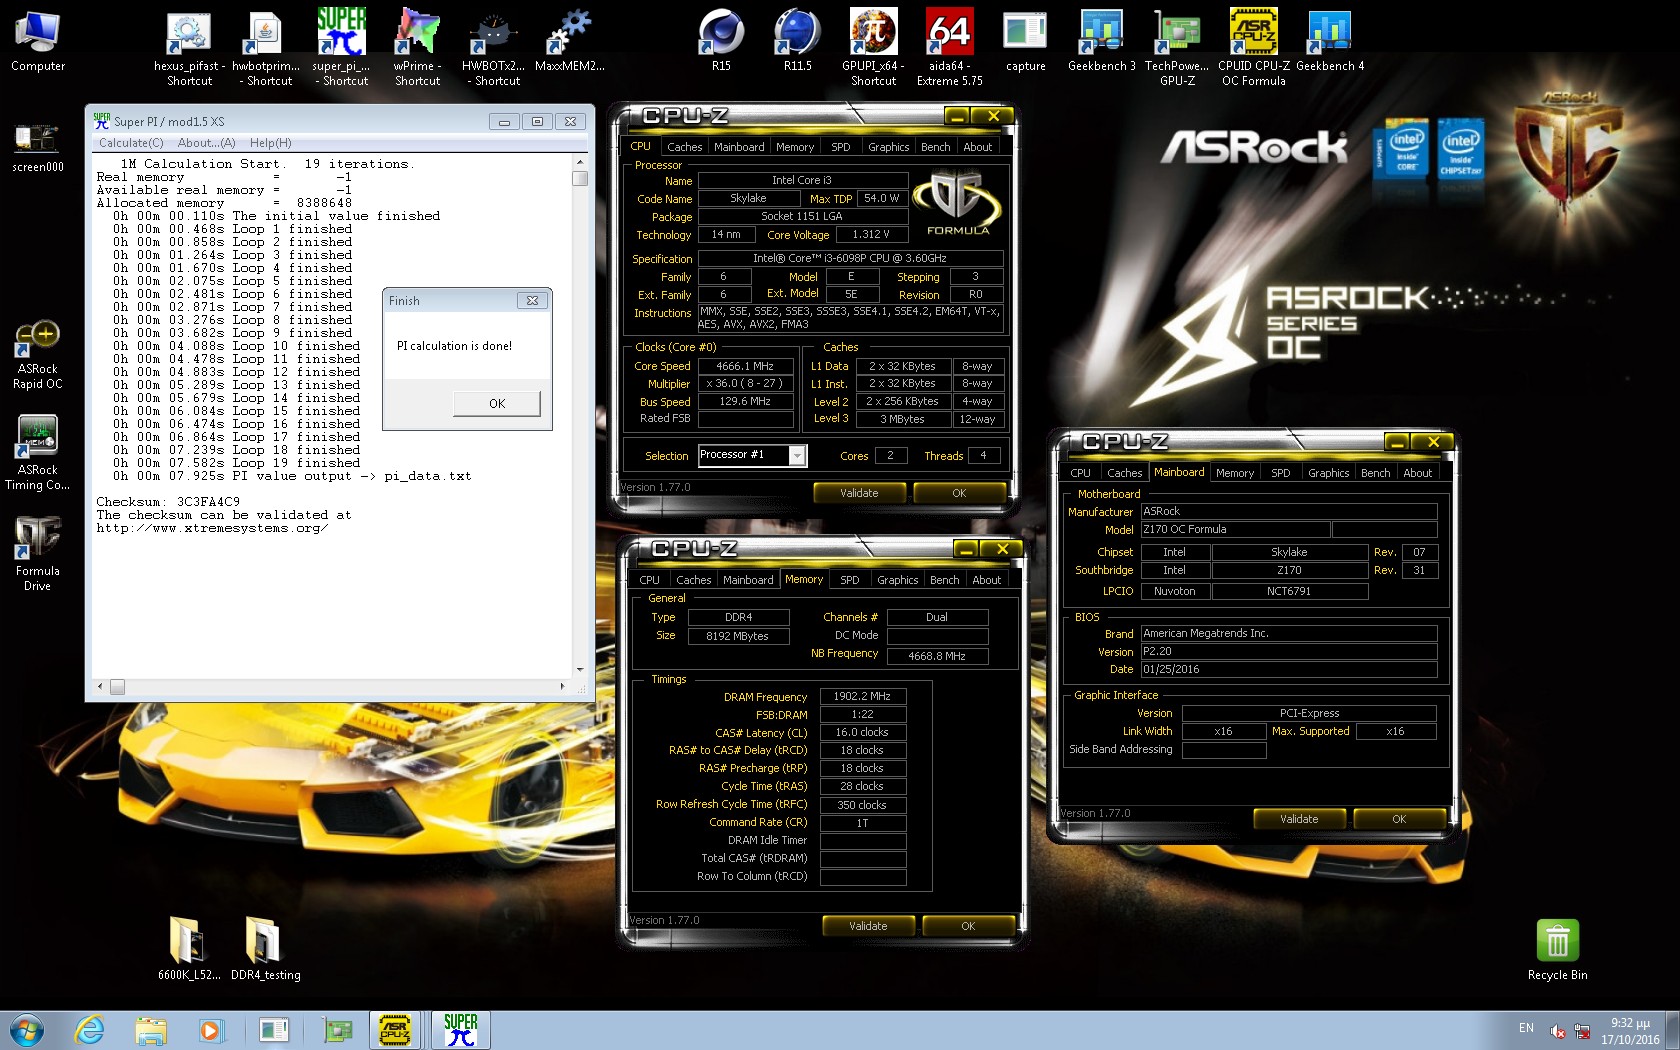
Task: Launch the super_pi shortcut on desktop
Action: 342,48
